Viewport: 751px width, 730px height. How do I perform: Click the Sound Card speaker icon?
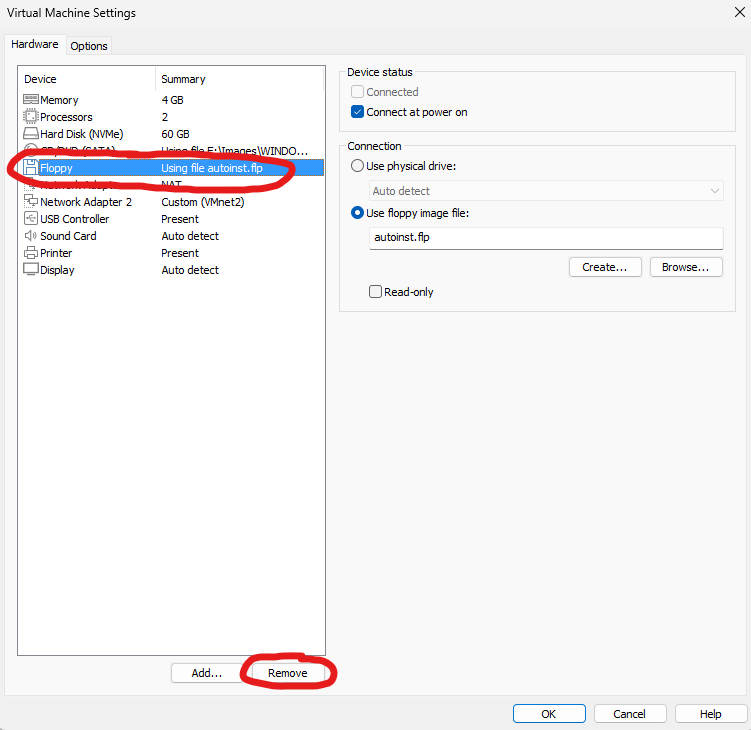pos(30,236)
